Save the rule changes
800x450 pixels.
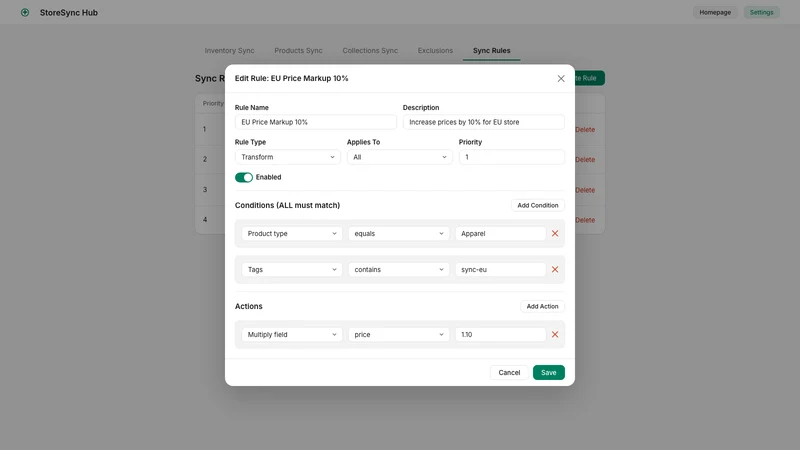tap(548, 372)
